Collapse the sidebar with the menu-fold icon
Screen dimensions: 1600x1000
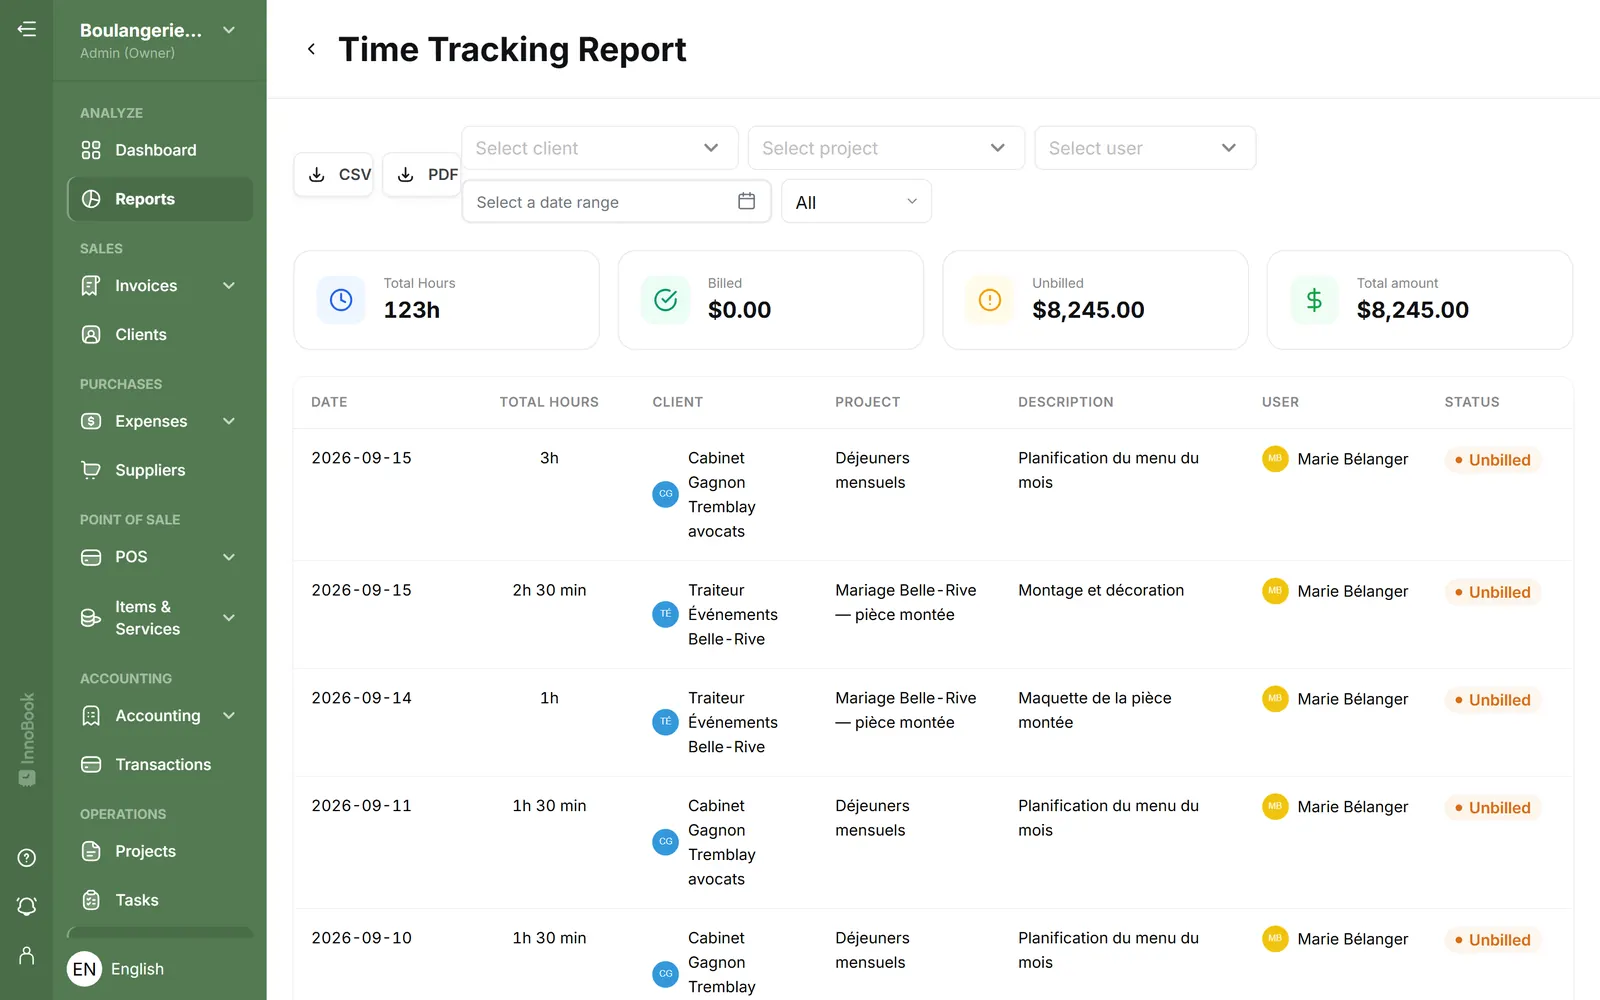[x=27, y=29]
